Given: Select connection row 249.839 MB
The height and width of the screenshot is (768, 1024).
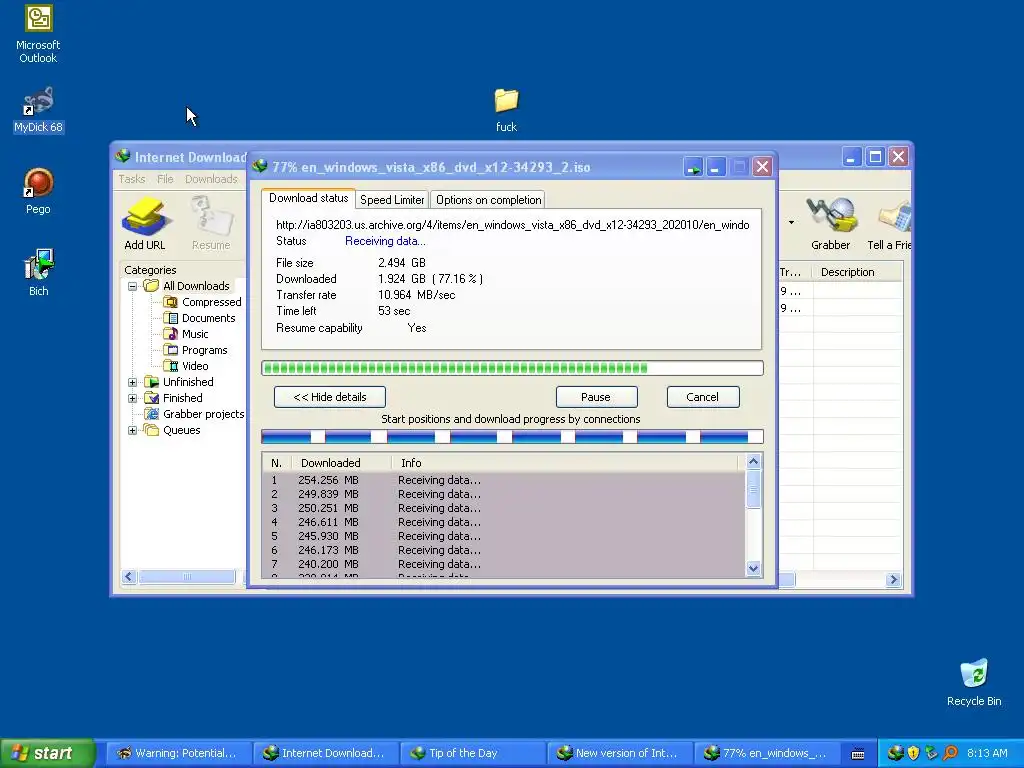Looking at the screenshot, I should coord(504,494).
